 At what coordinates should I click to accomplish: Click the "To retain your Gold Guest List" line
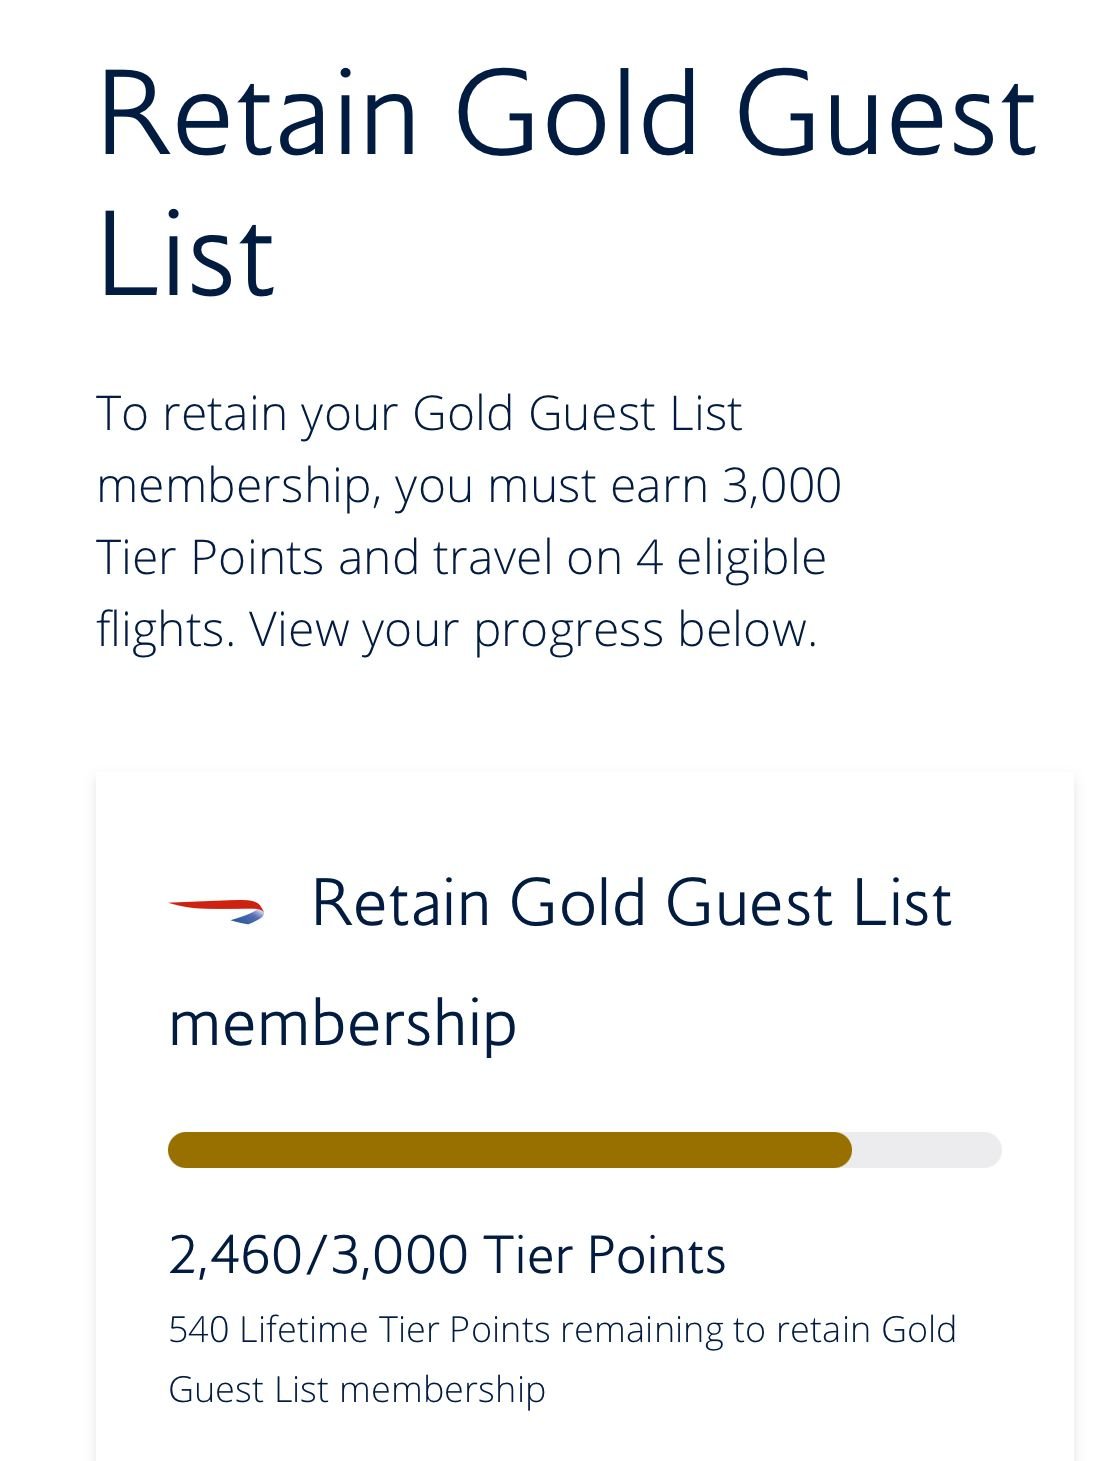[x=419, y=413]
